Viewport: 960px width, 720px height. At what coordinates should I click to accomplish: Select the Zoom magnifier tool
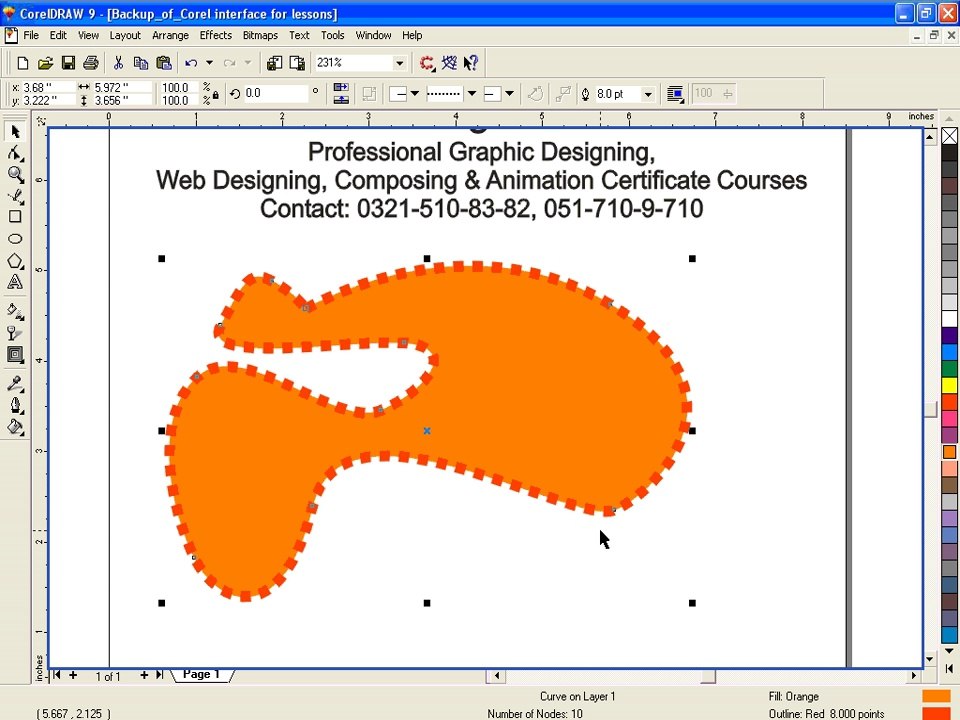coord(15,174)
